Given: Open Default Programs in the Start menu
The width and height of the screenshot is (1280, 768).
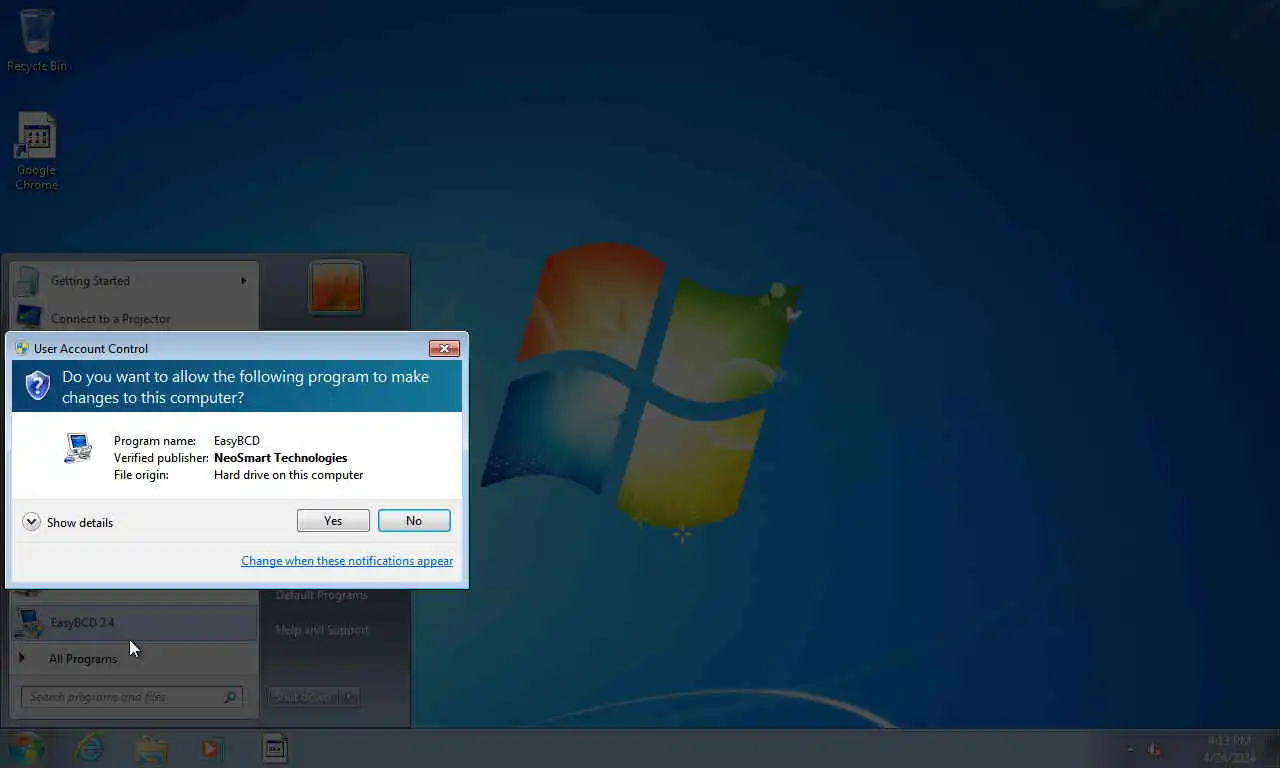Looking at the screenshot, I should (322, 595).
